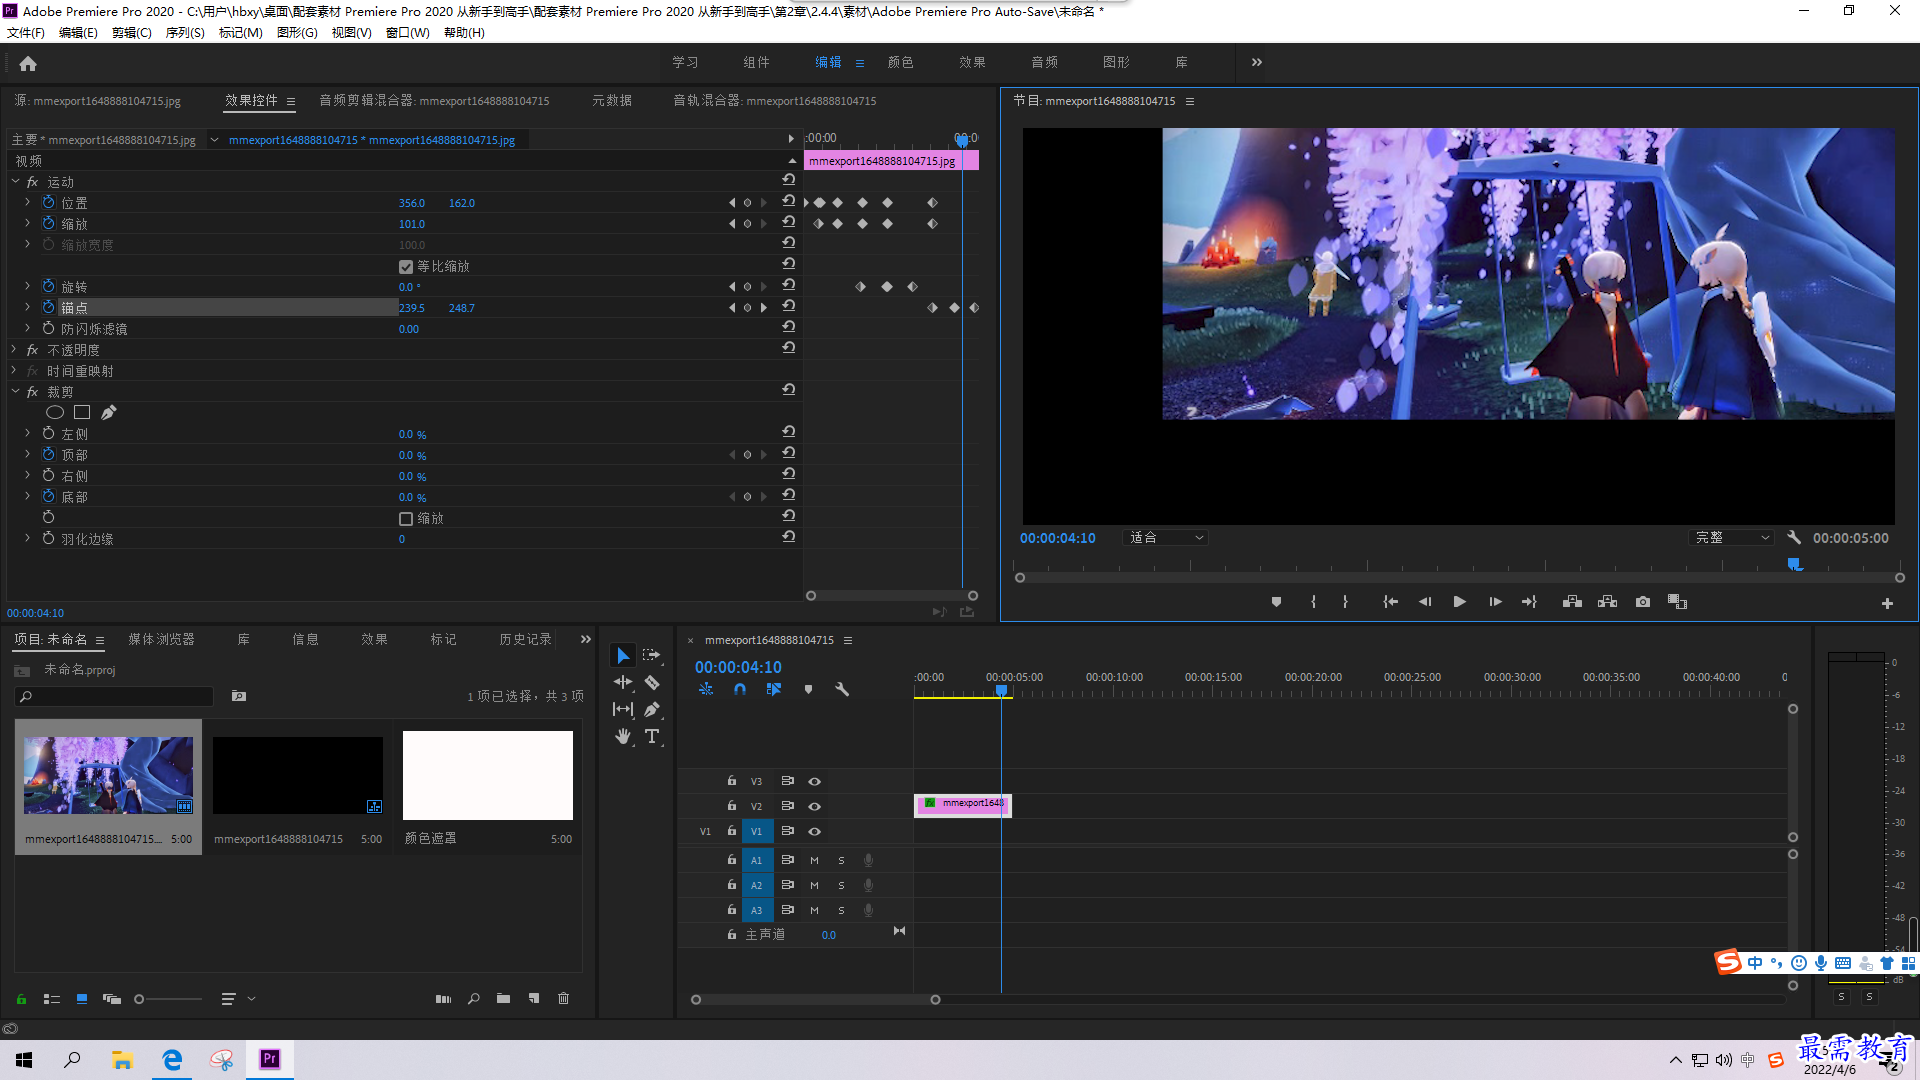
Task: Toggle snap magnet in timeline
Action: click(740, 689)
